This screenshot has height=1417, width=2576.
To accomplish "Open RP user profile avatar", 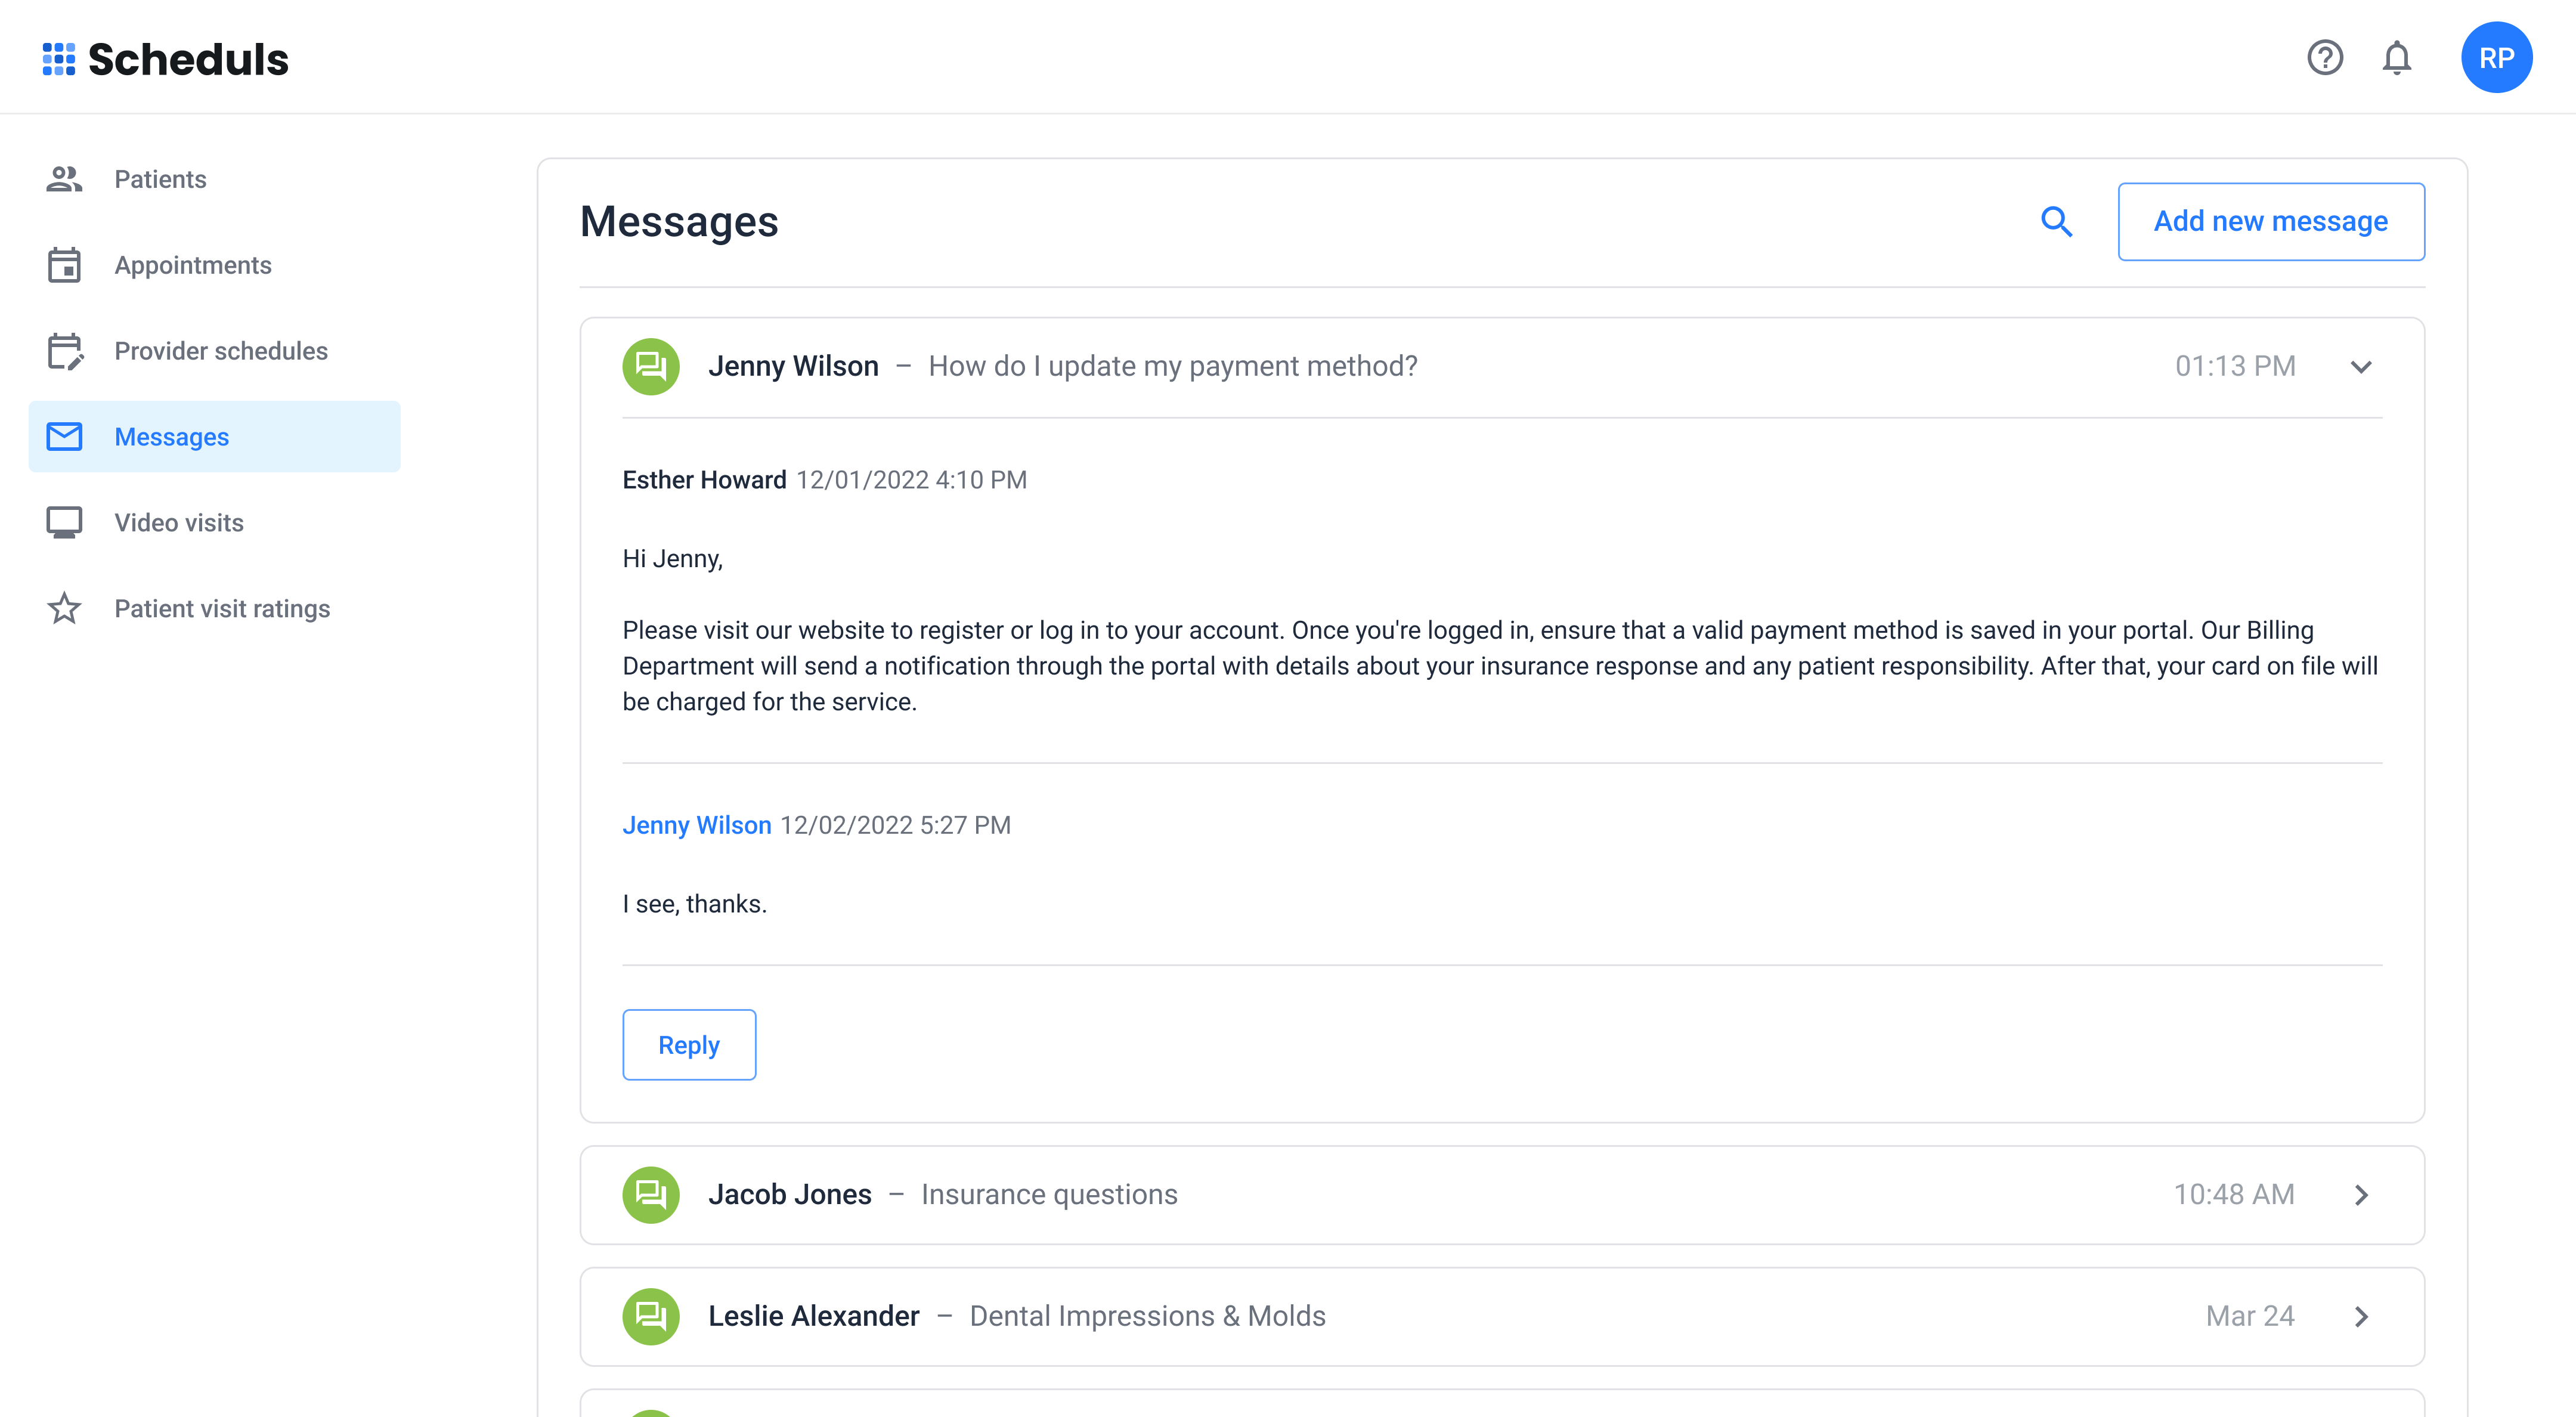I will pos(2496,58).
